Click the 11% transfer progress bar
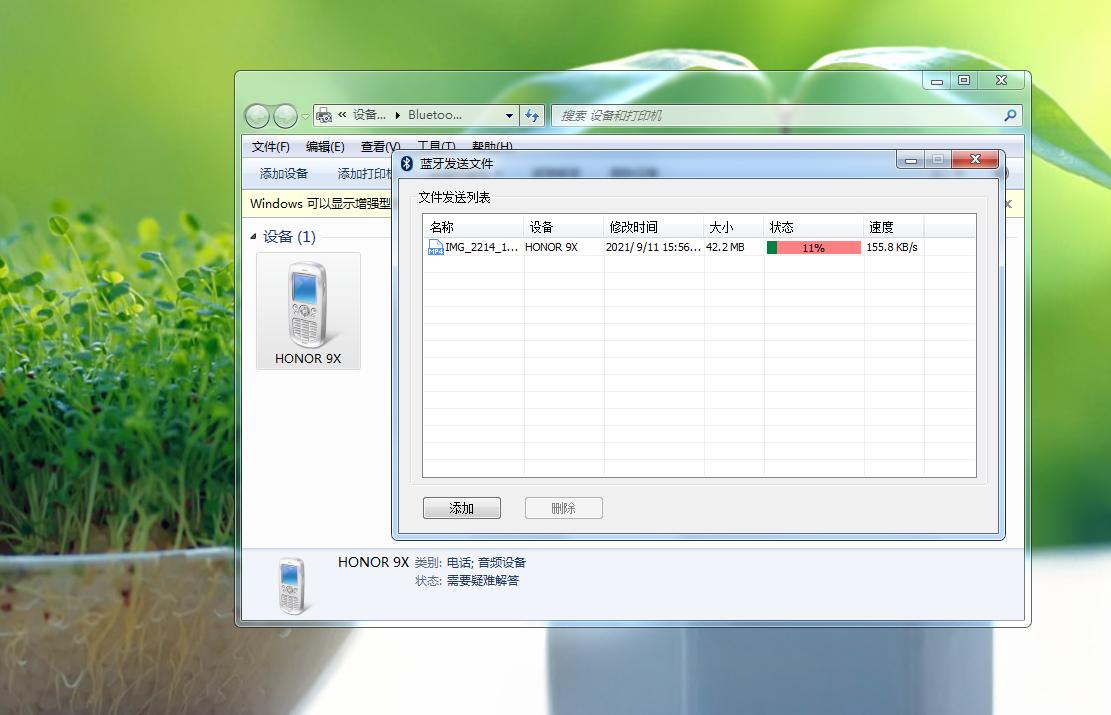1111x715 pixels. [812, 247]
